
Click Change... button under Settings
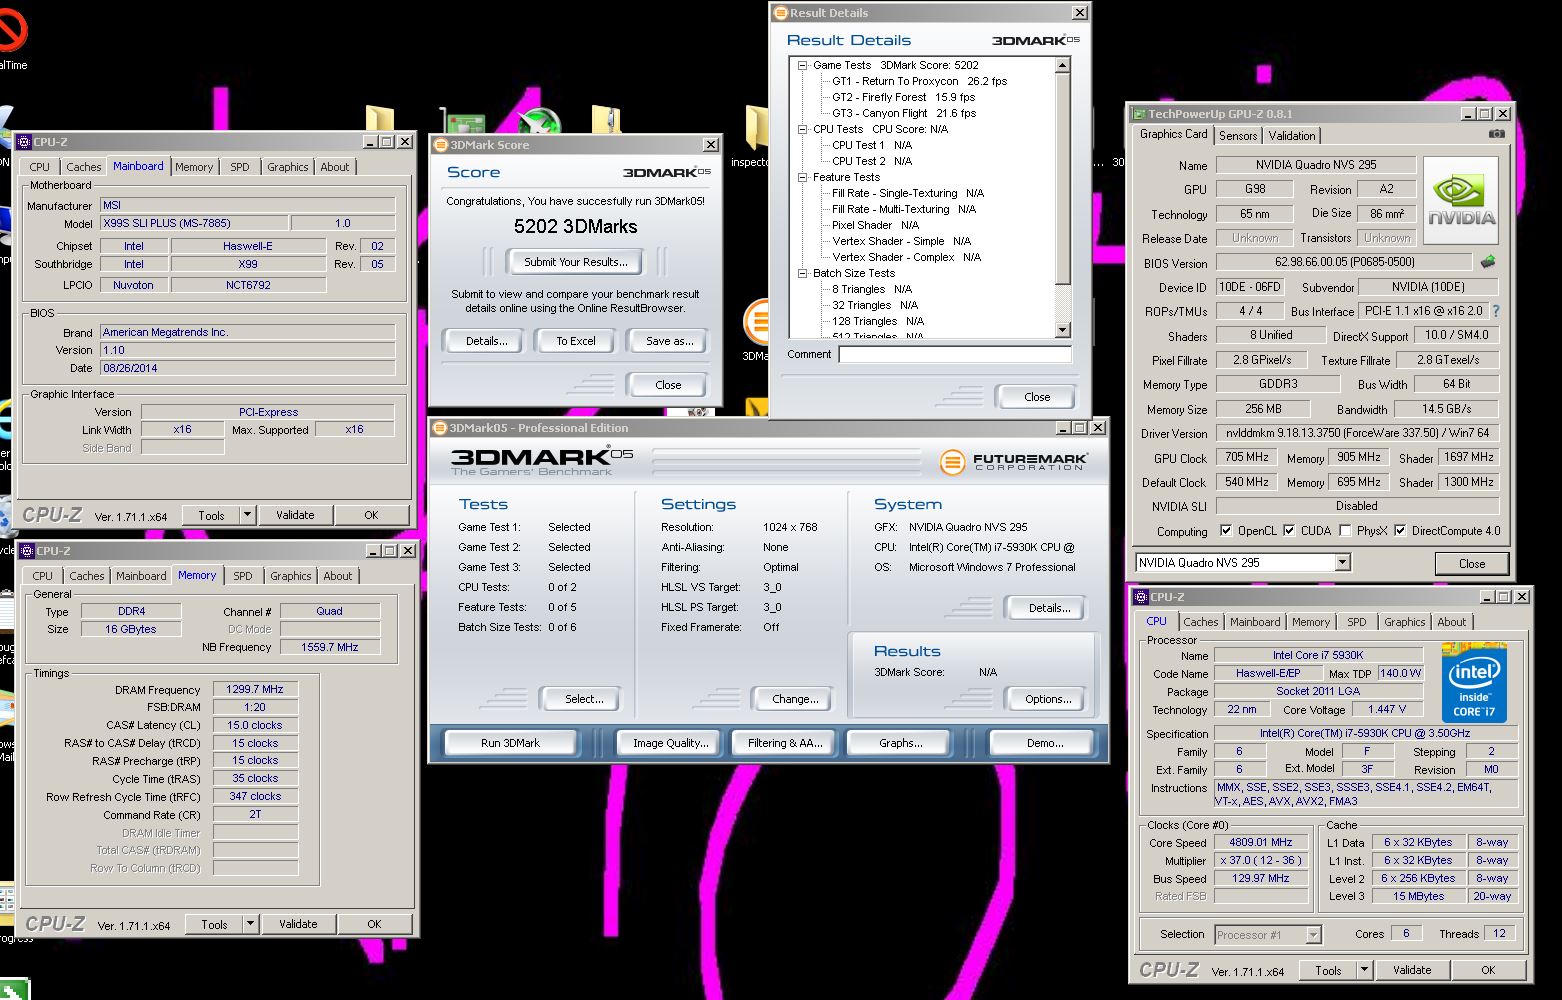(x=795, y=699)
